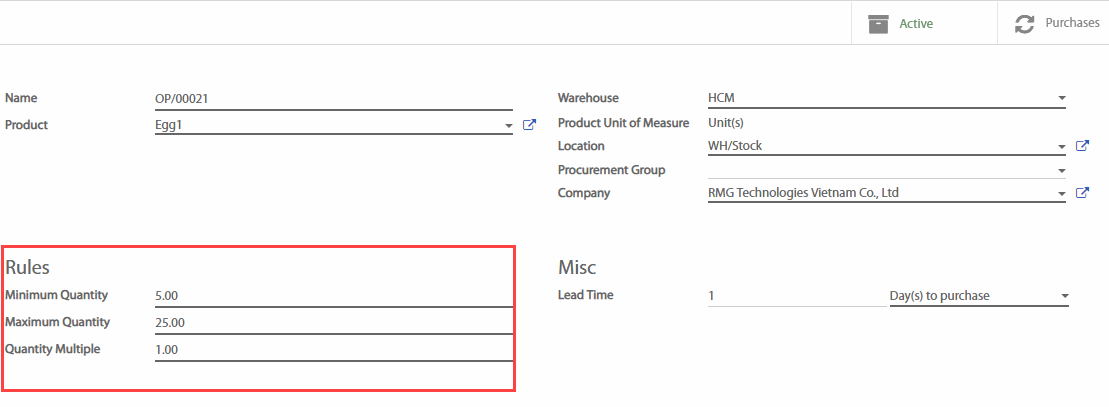
Task: Click the Quantity Multiple input field
Action: [x=330, y=350]
